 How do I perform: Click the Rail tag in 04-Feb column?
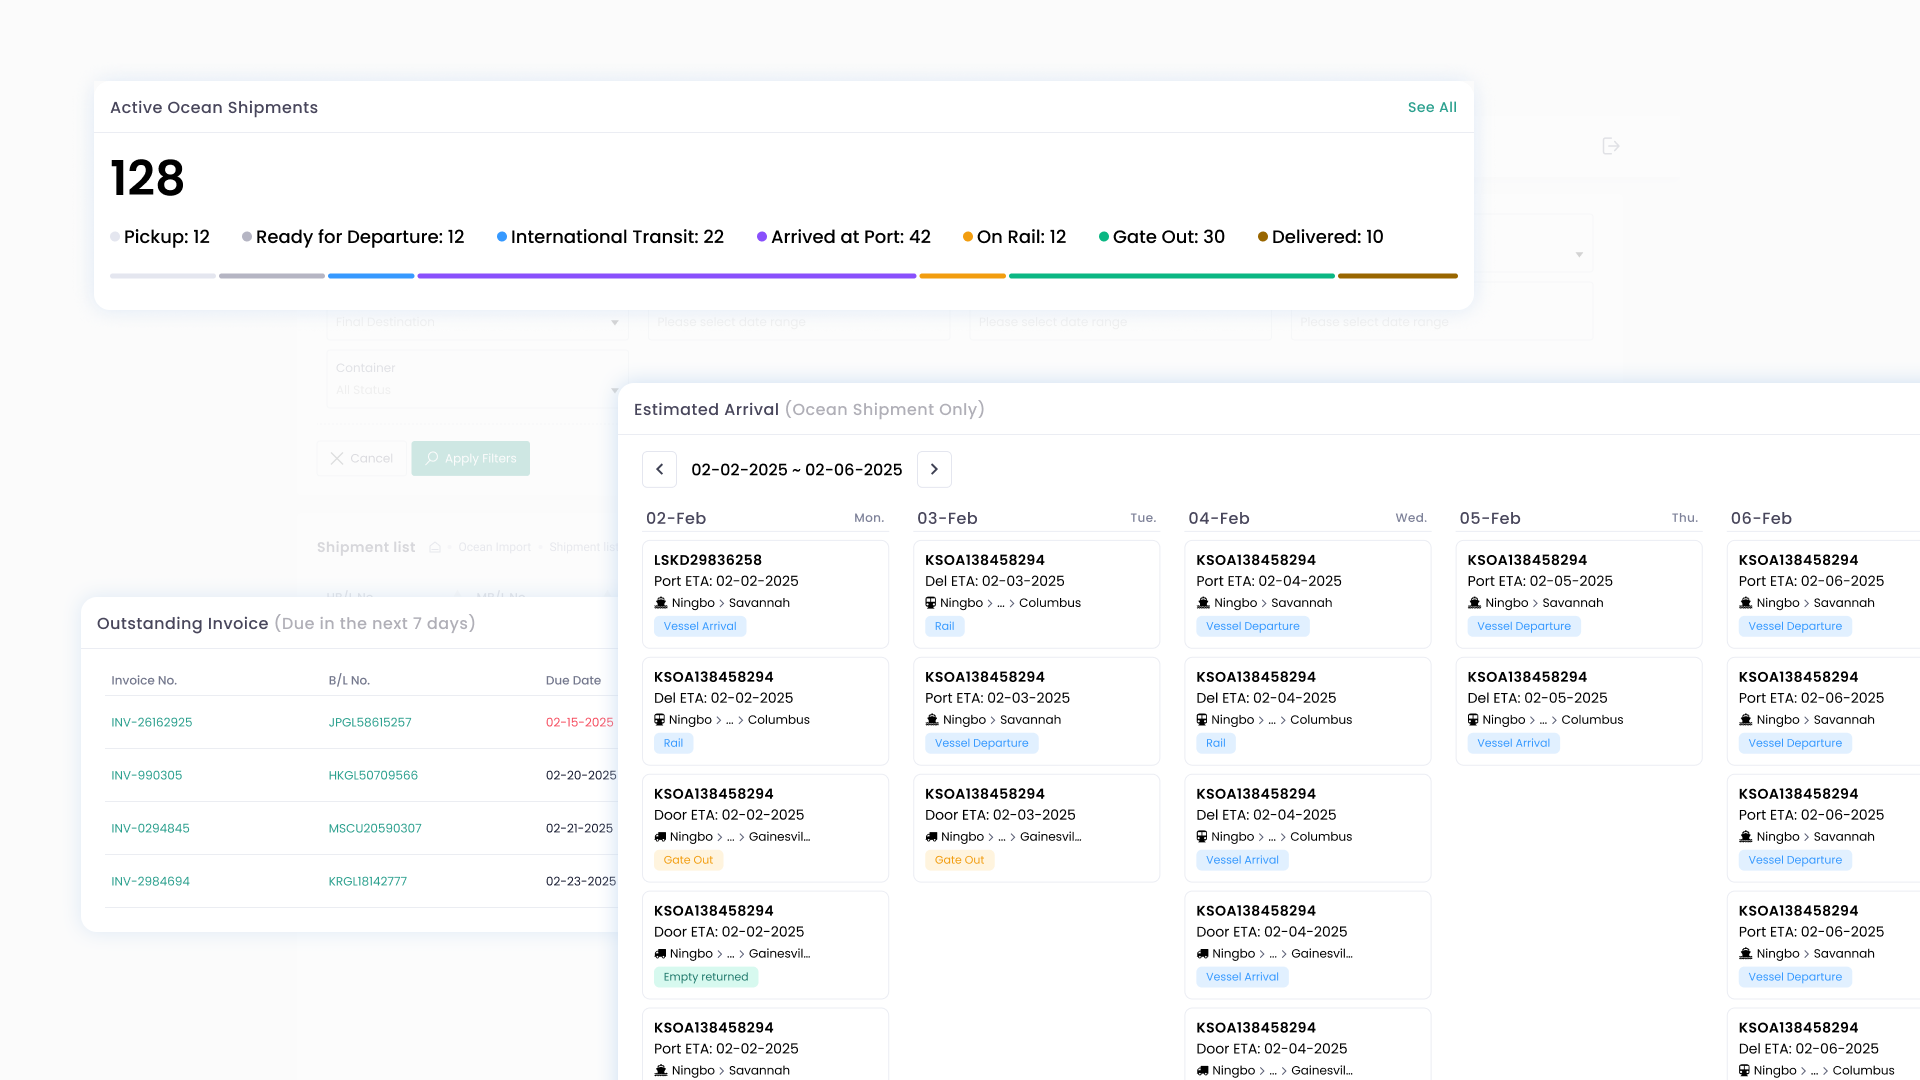[1216, 743]
